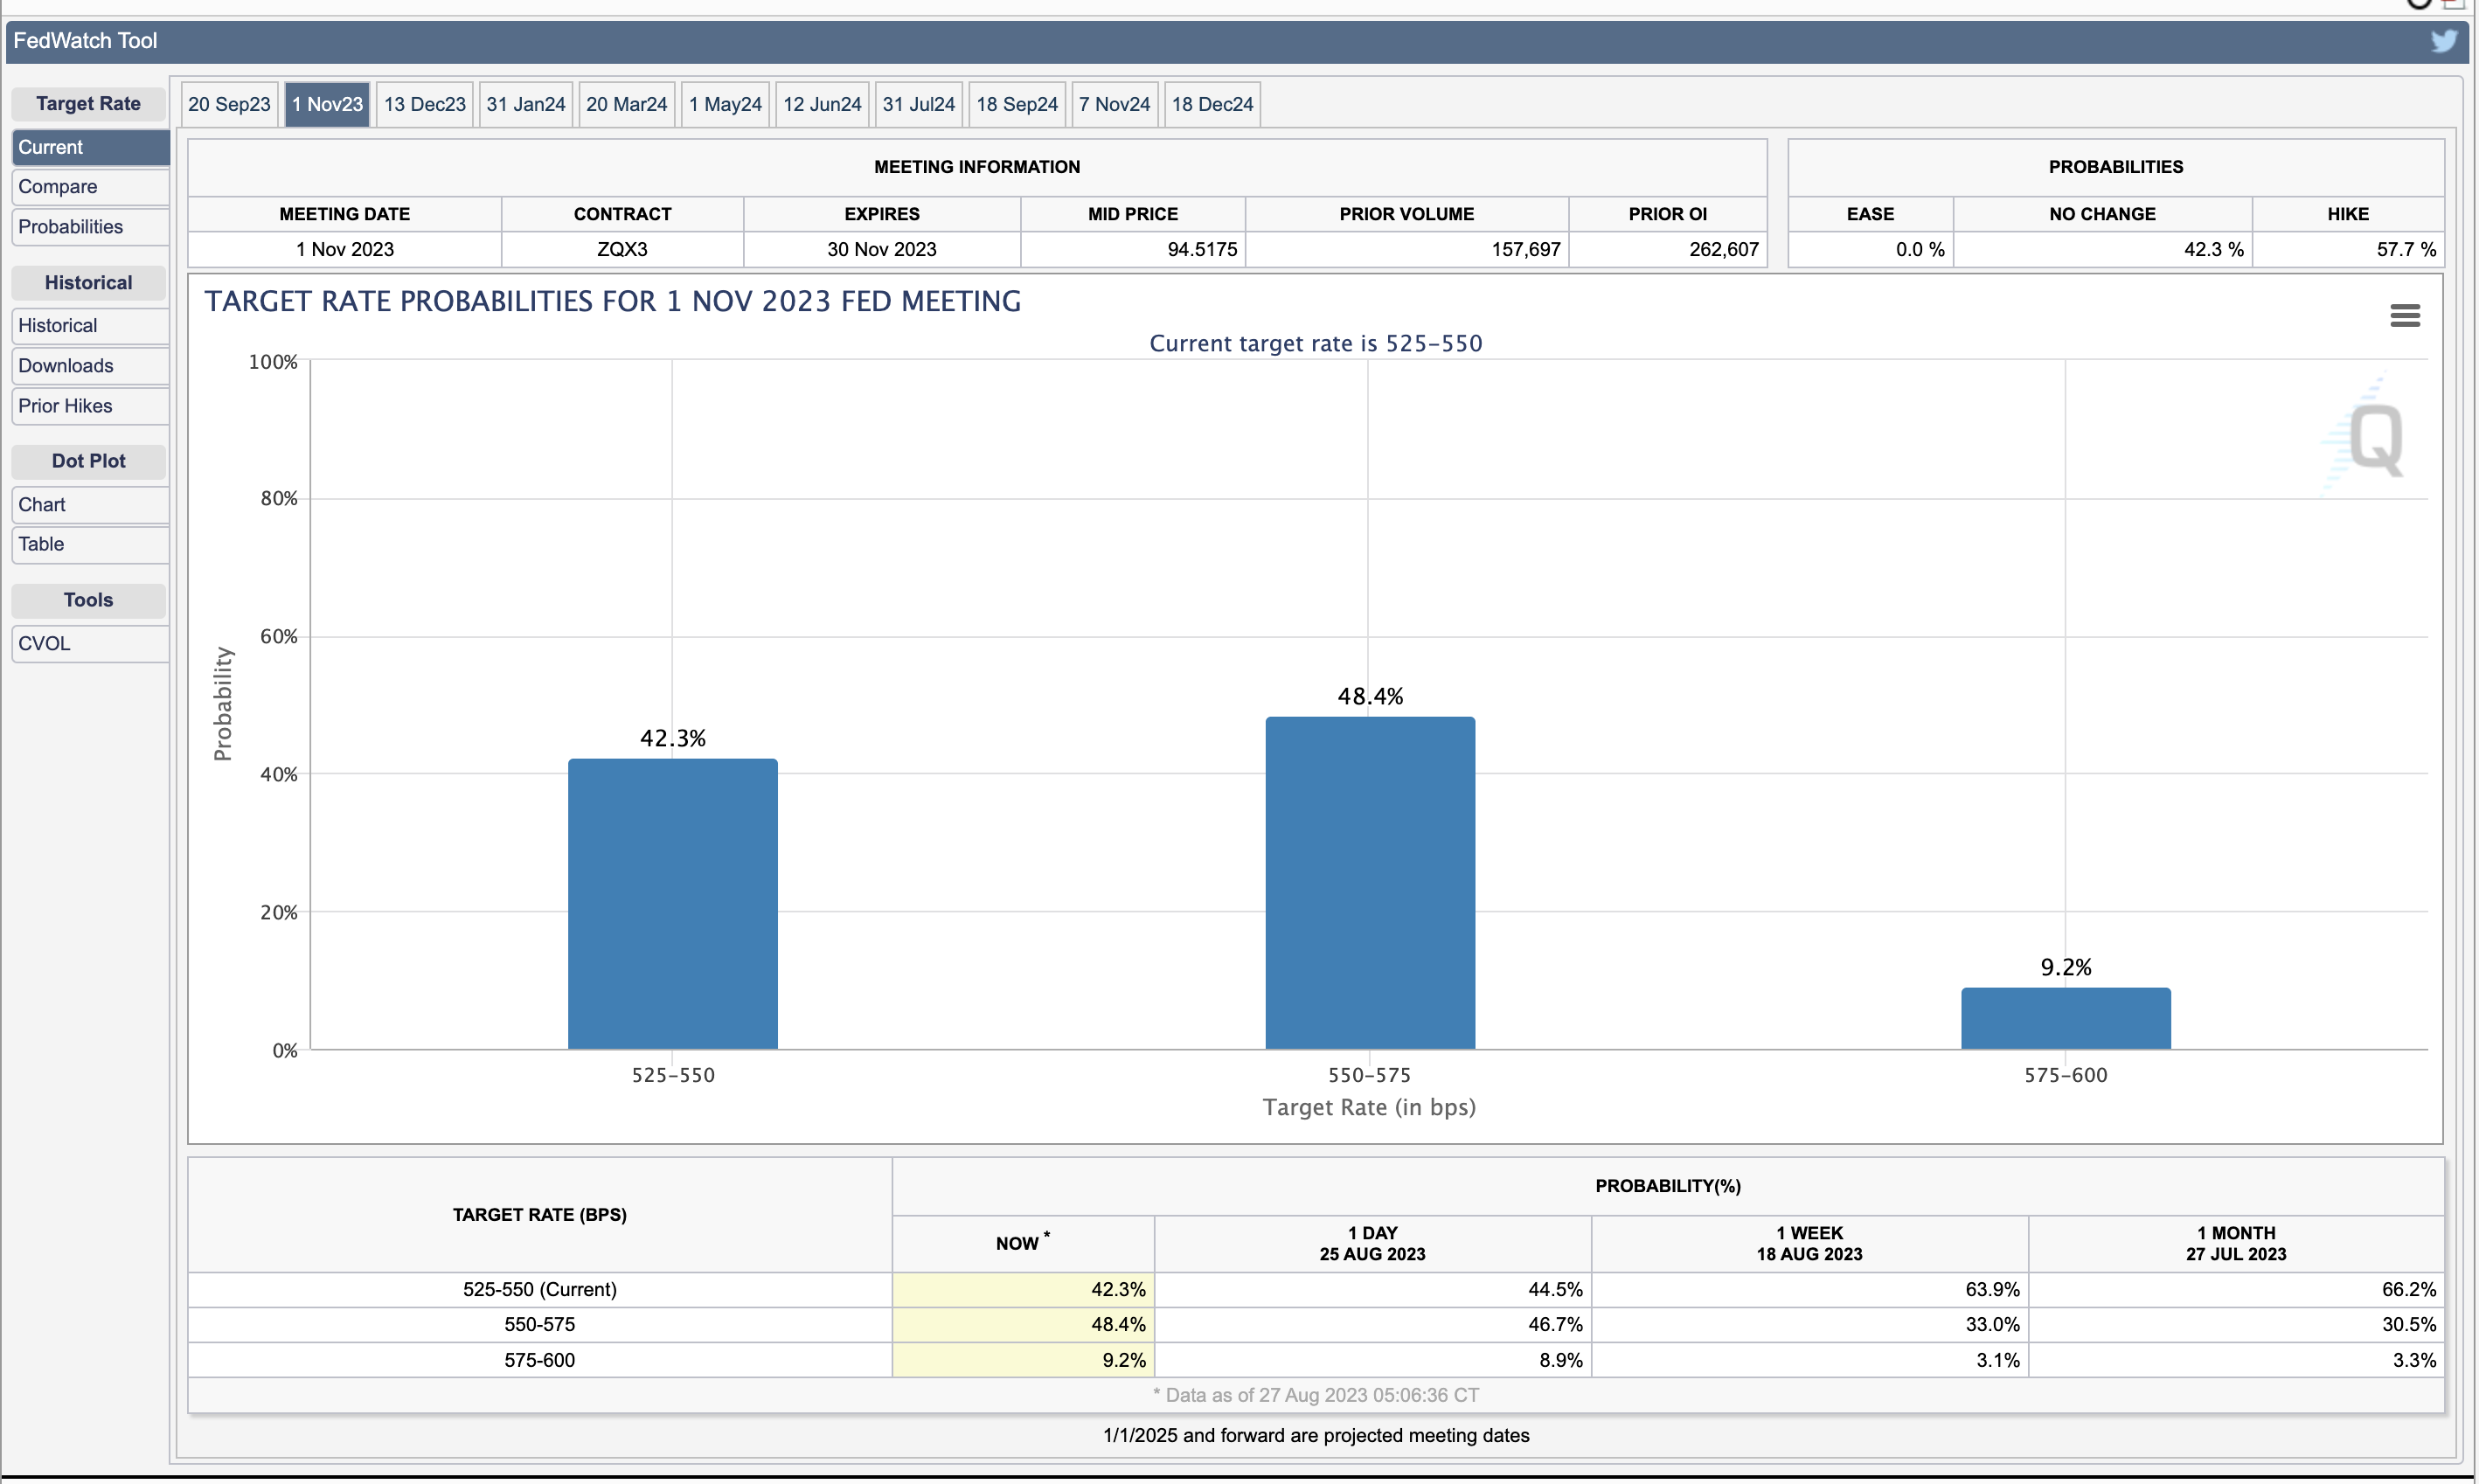Show the Dot Plot Chart
The width and height of the screenshot is (2479, 1484).
pyautogui.click(x=89, y=505)
